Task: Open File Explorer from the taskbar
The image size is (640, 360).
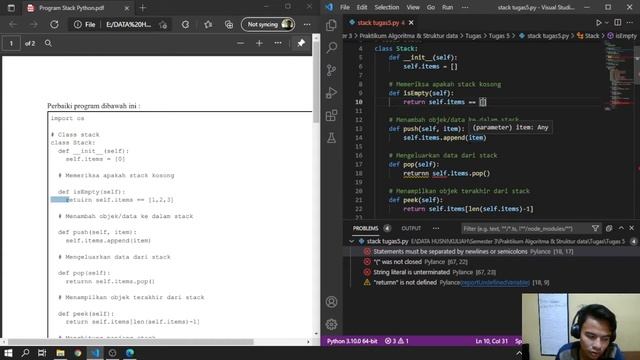Action: (60, 353)
